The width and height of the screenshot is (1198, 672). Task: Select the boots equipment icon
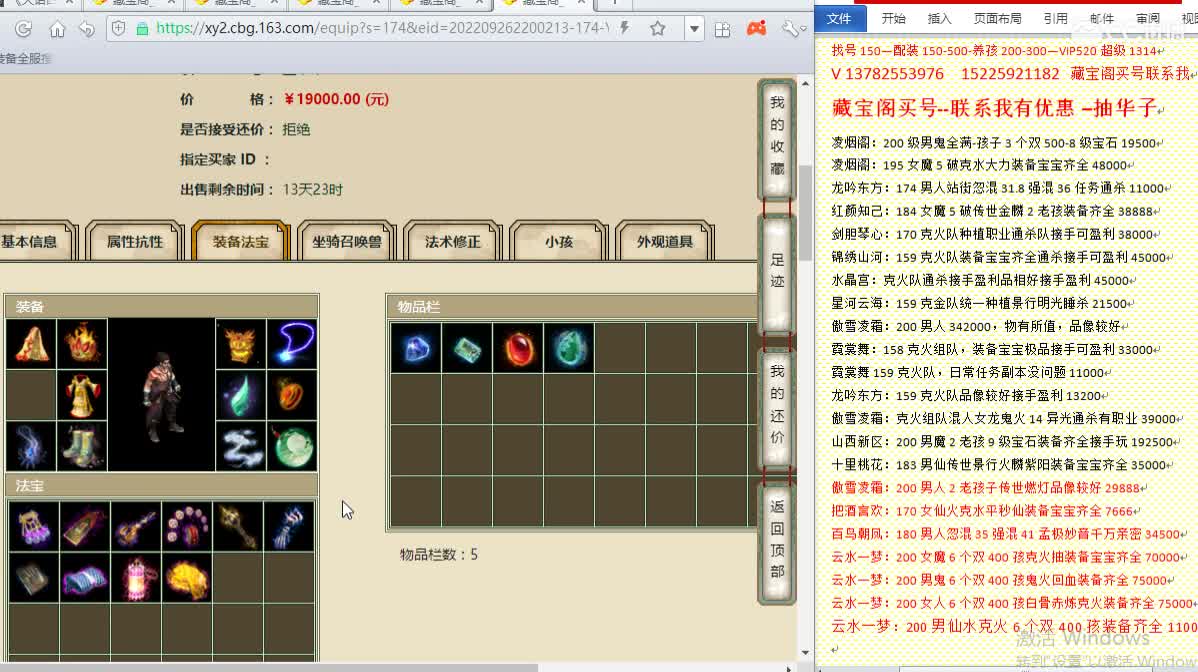(x=82, y=446)
